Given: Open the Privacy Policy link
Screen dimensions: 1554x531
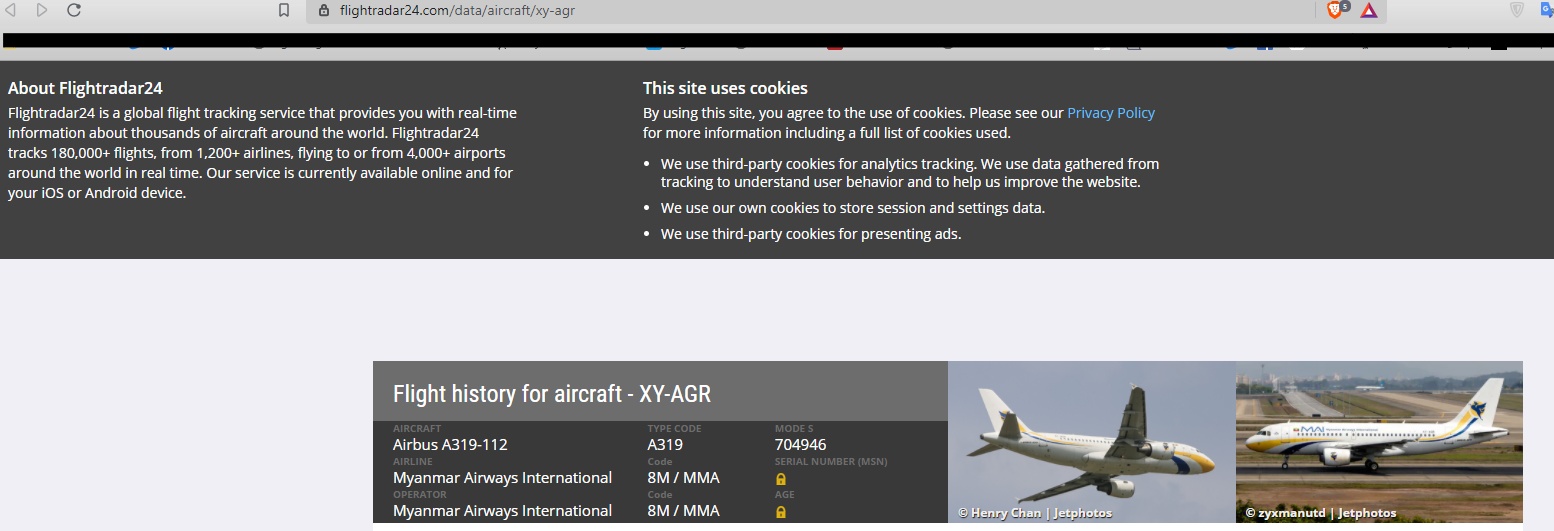Looking at the screenshot, I should point(1110,113).
